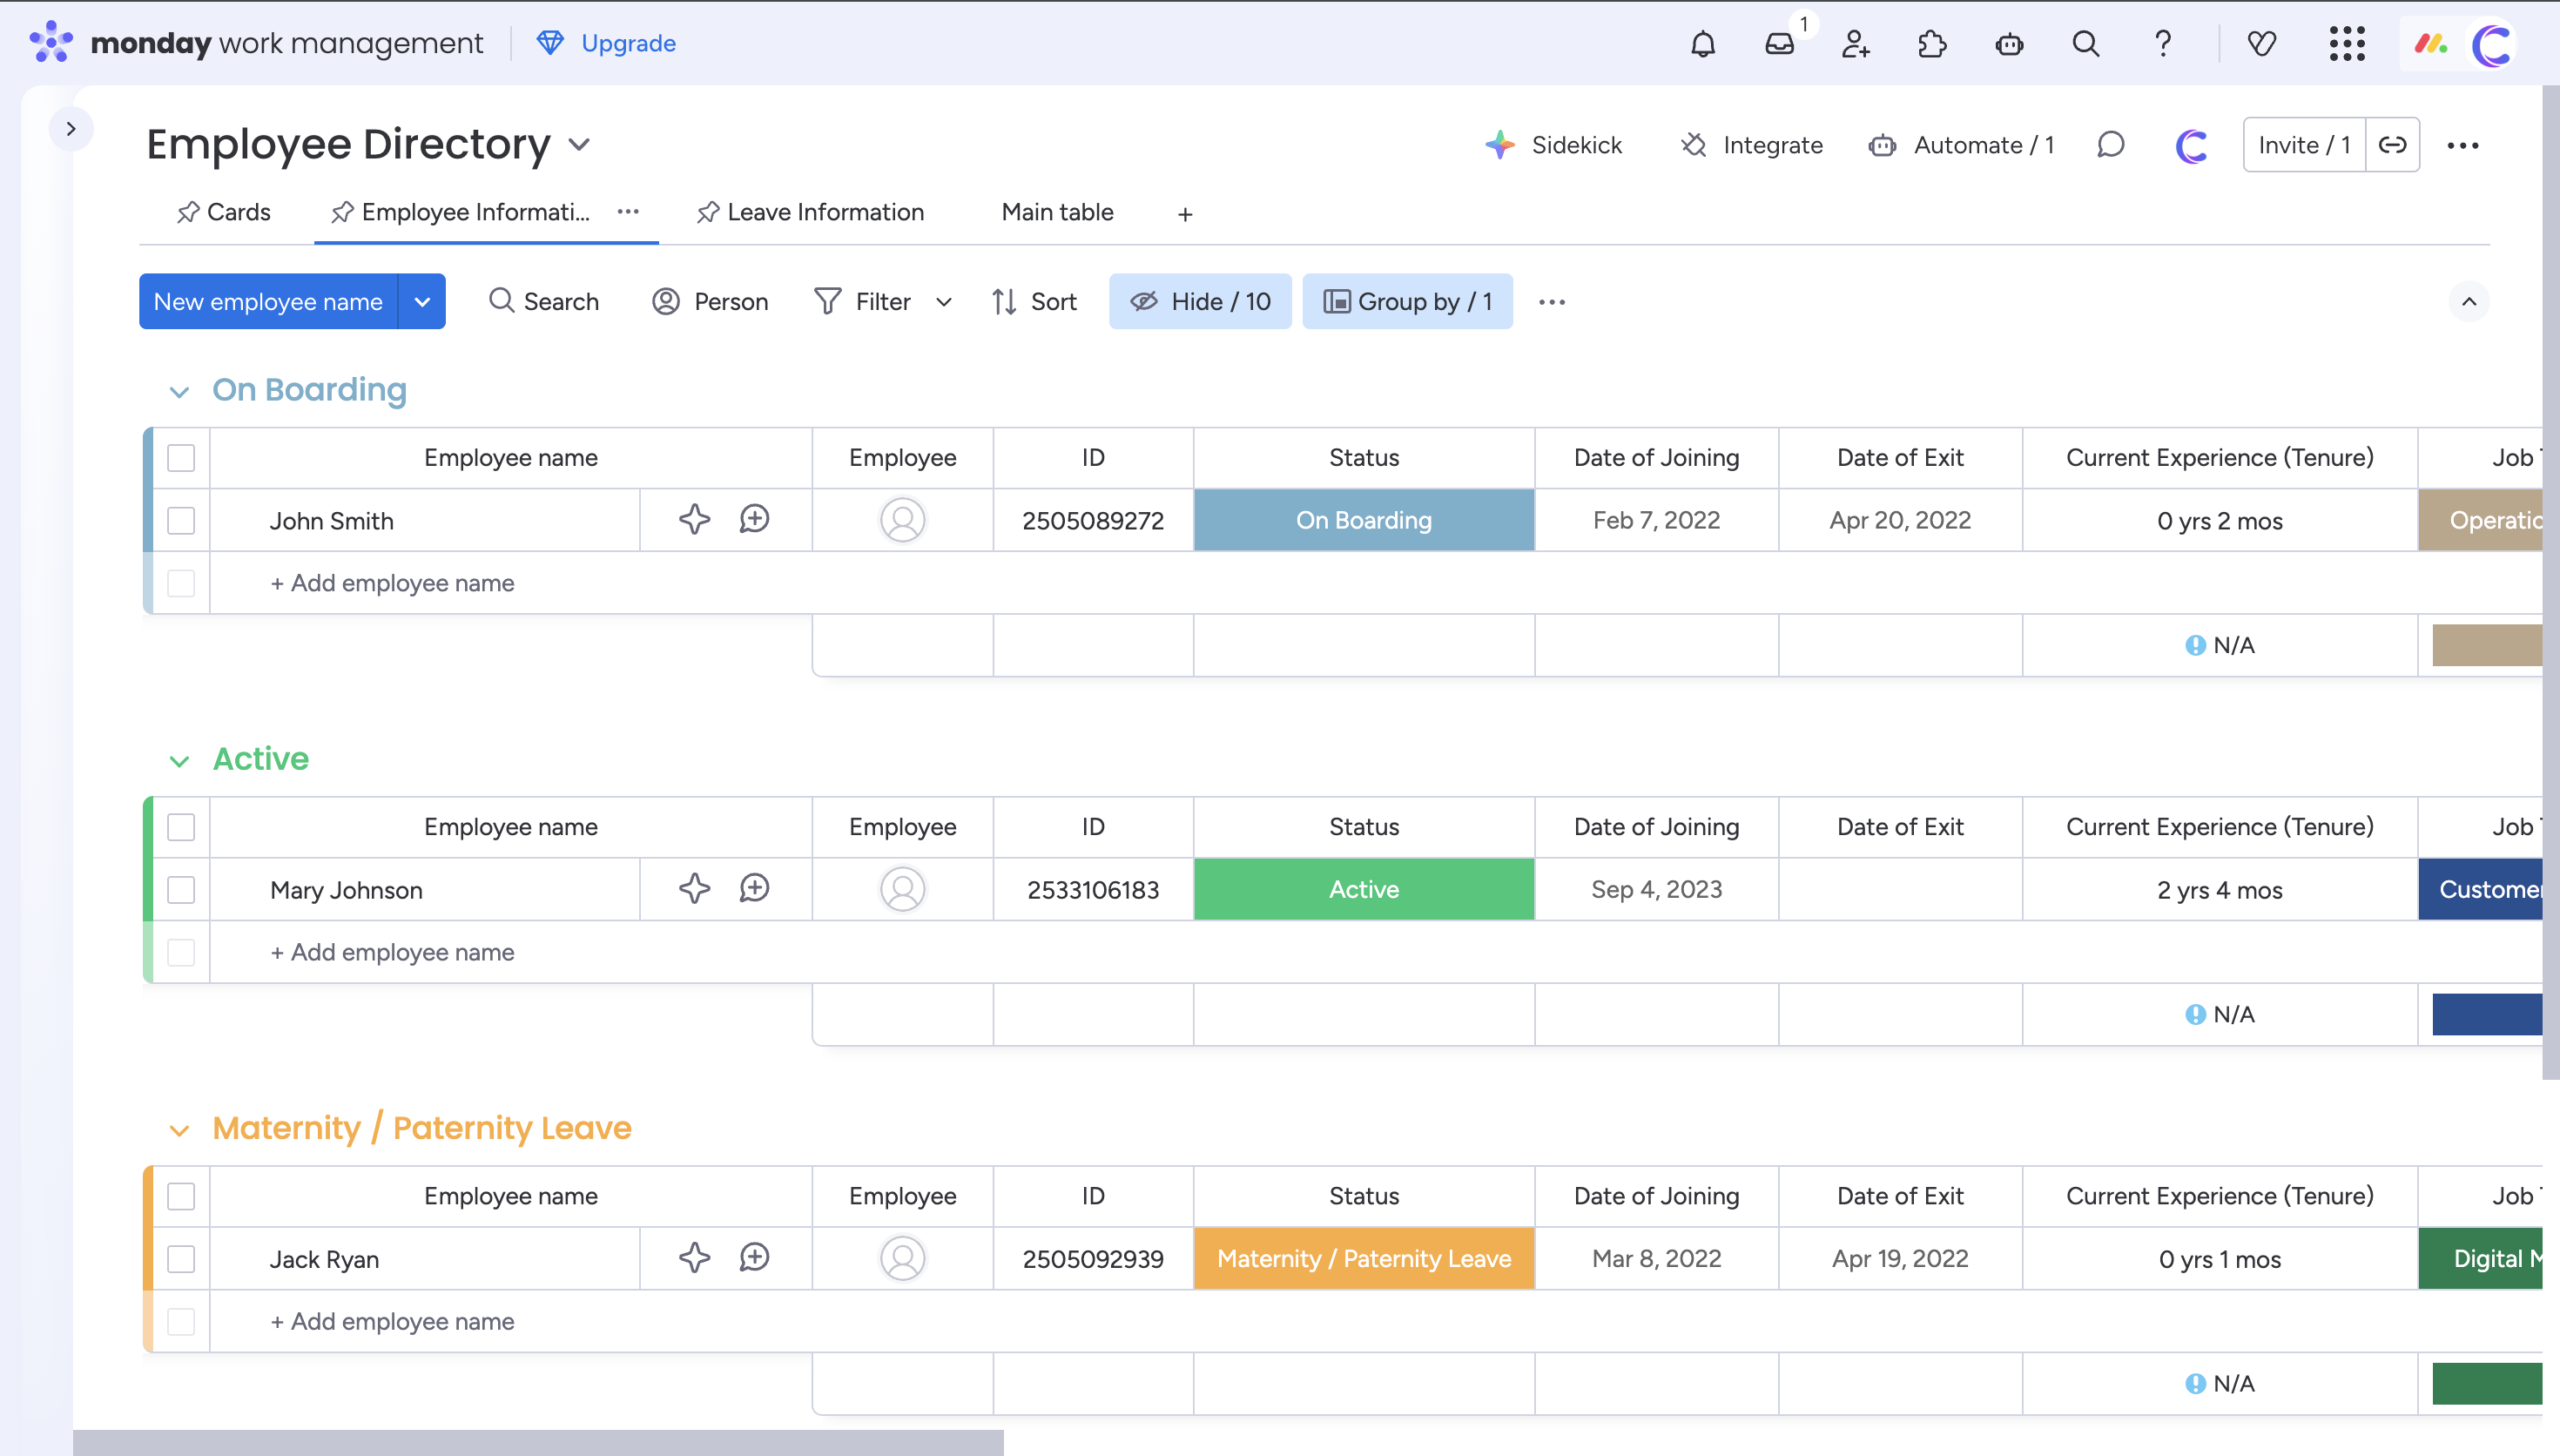Open the apps marketplace puzzle icon
Screen dimensions: 2560x1456
(x=1932, y=44)
